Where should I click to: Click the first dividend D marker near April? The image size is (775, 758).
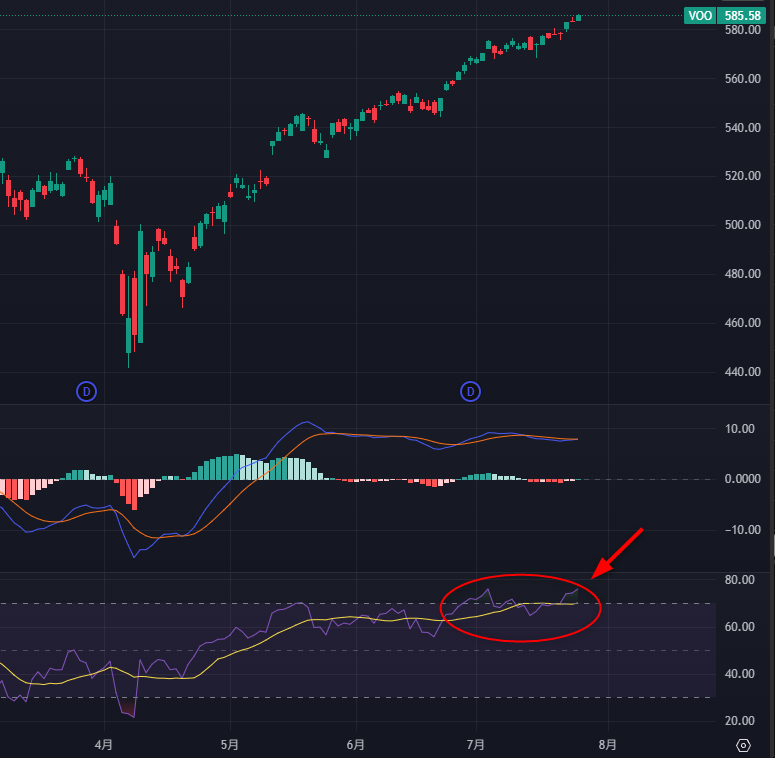point(86,392)
